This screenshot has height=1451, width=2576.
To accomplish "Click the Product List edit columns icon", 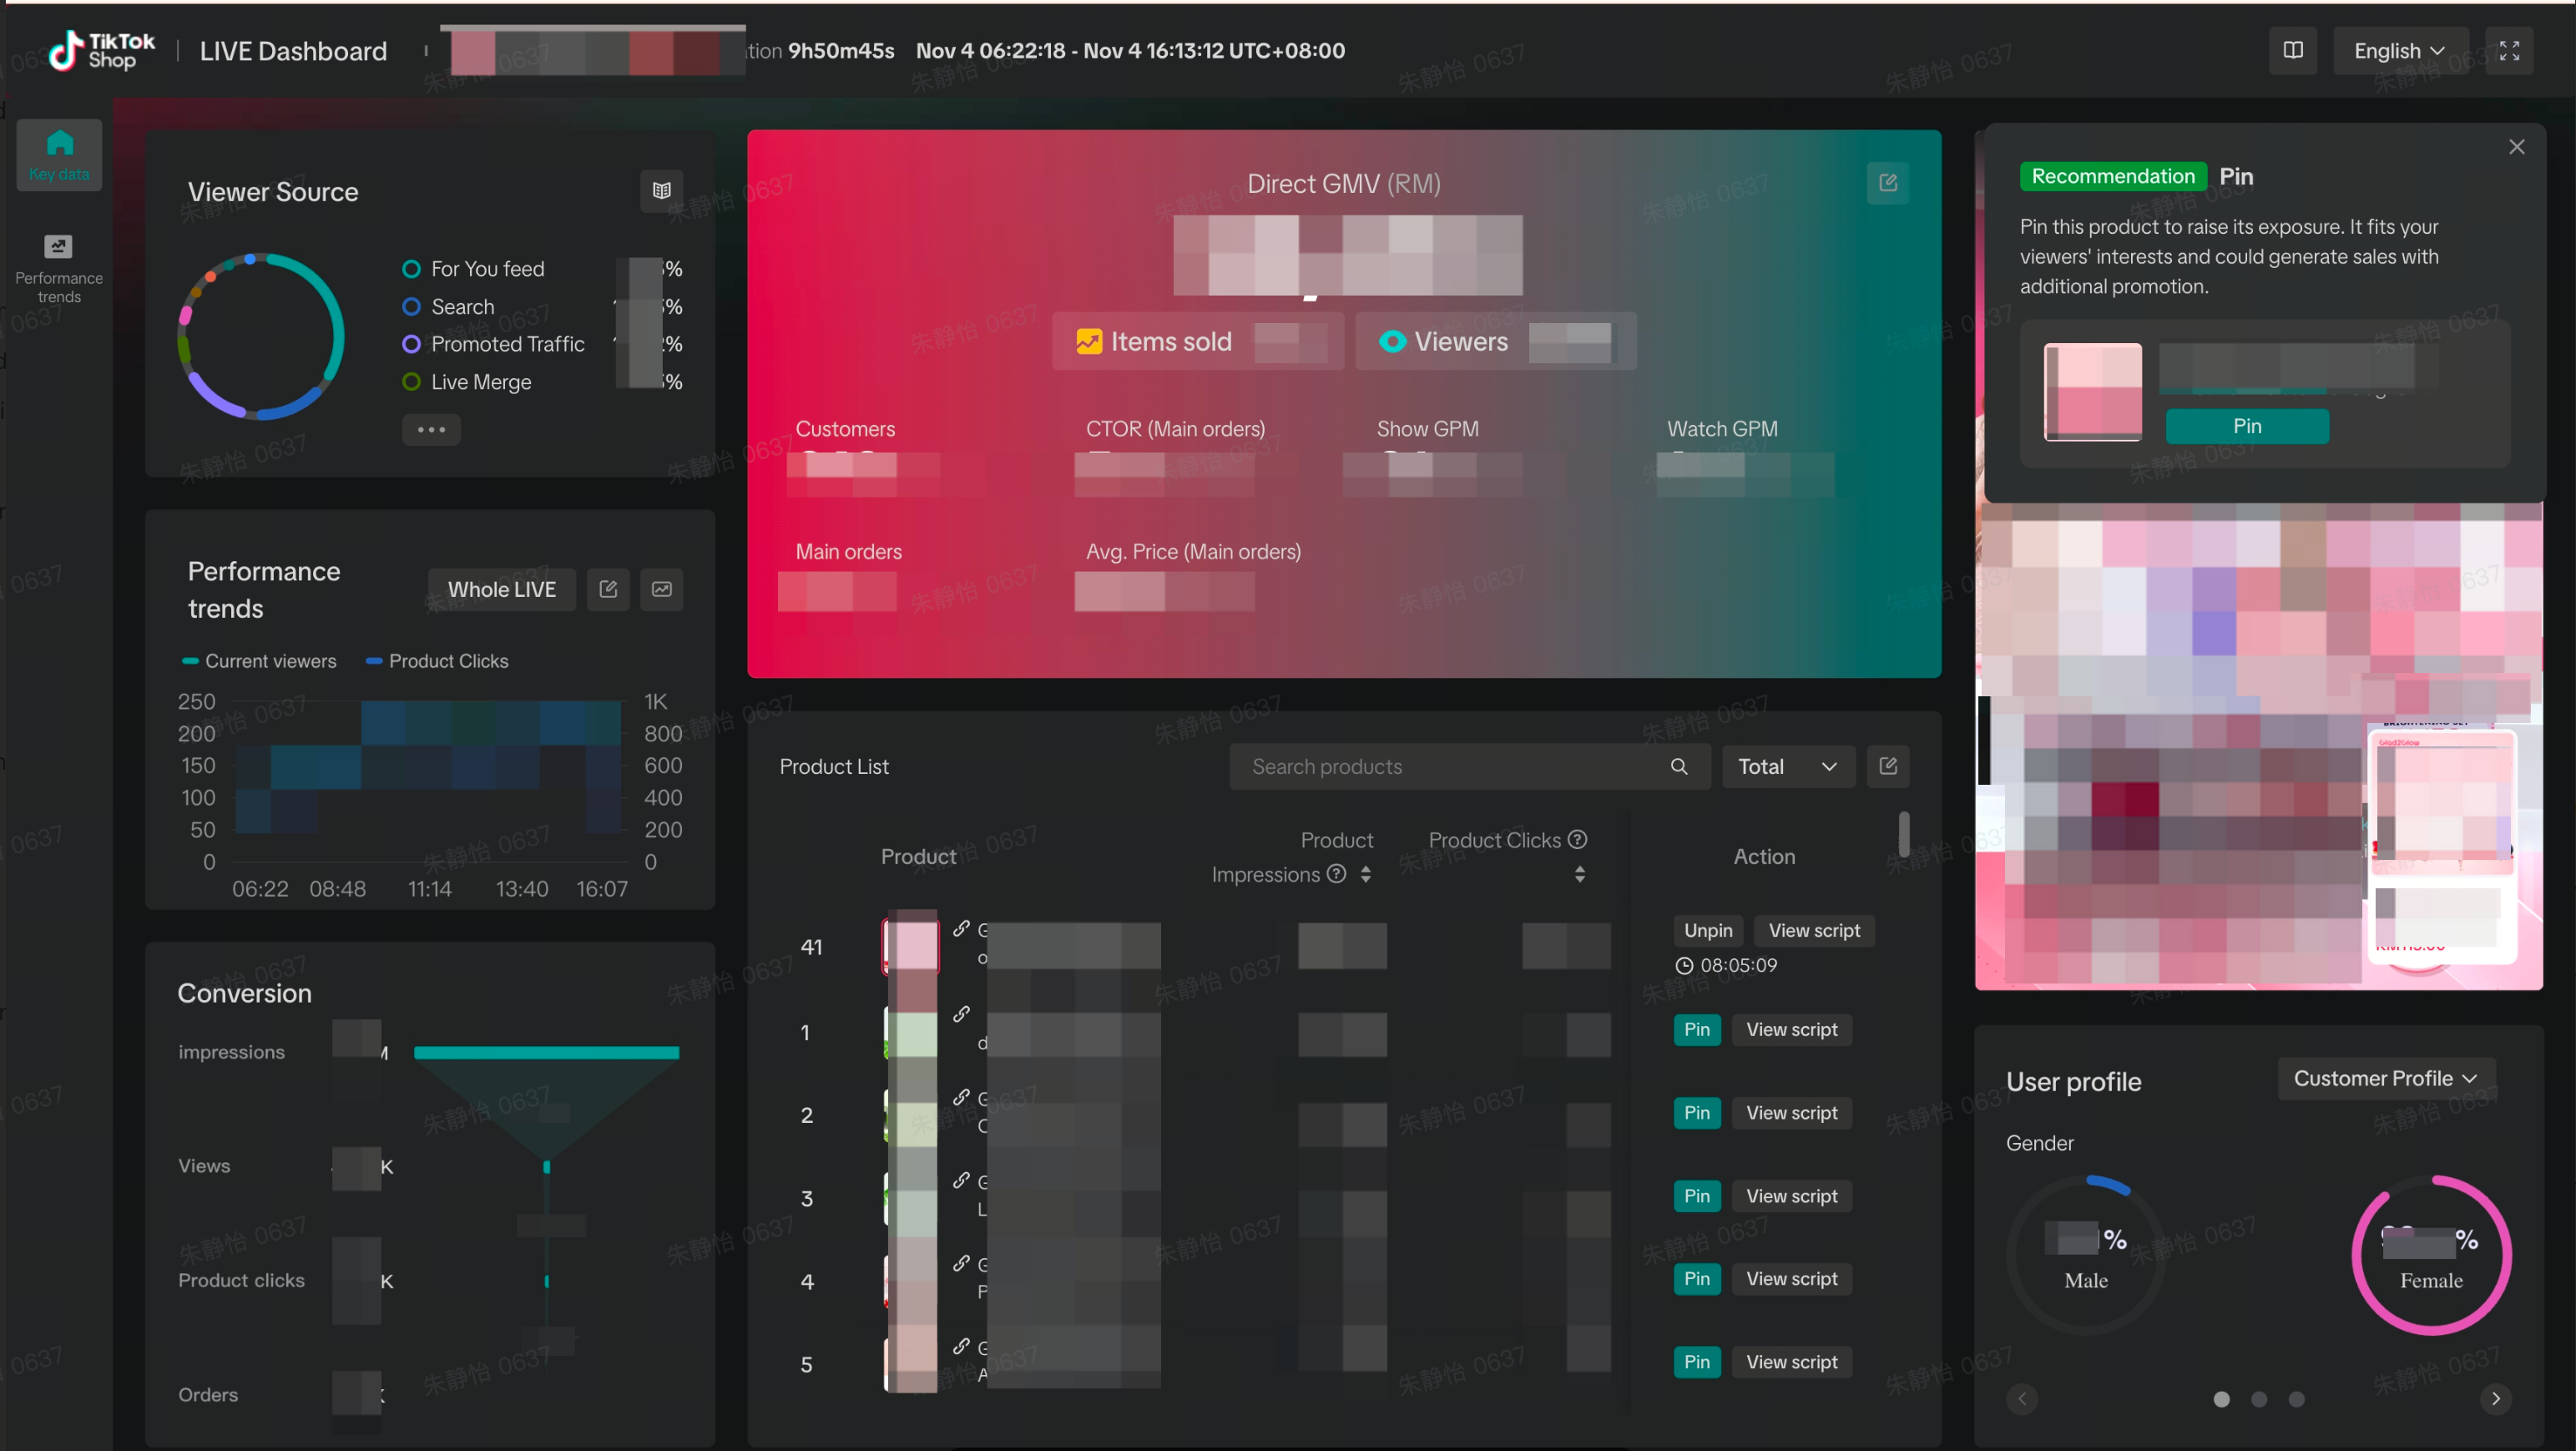I will pos(1887,766).
